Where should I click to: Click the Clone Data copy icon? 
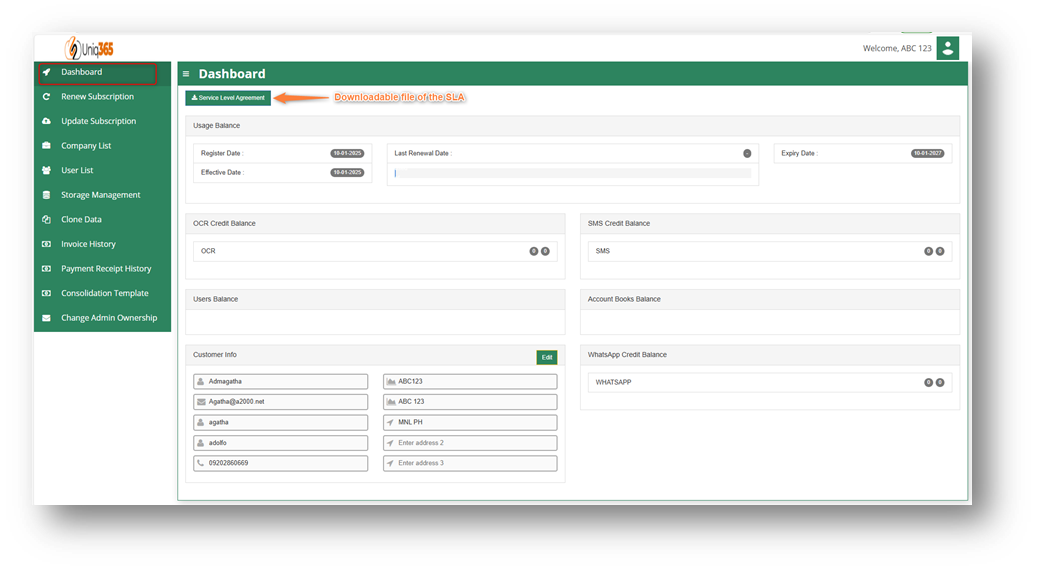[x=46, y=220]
